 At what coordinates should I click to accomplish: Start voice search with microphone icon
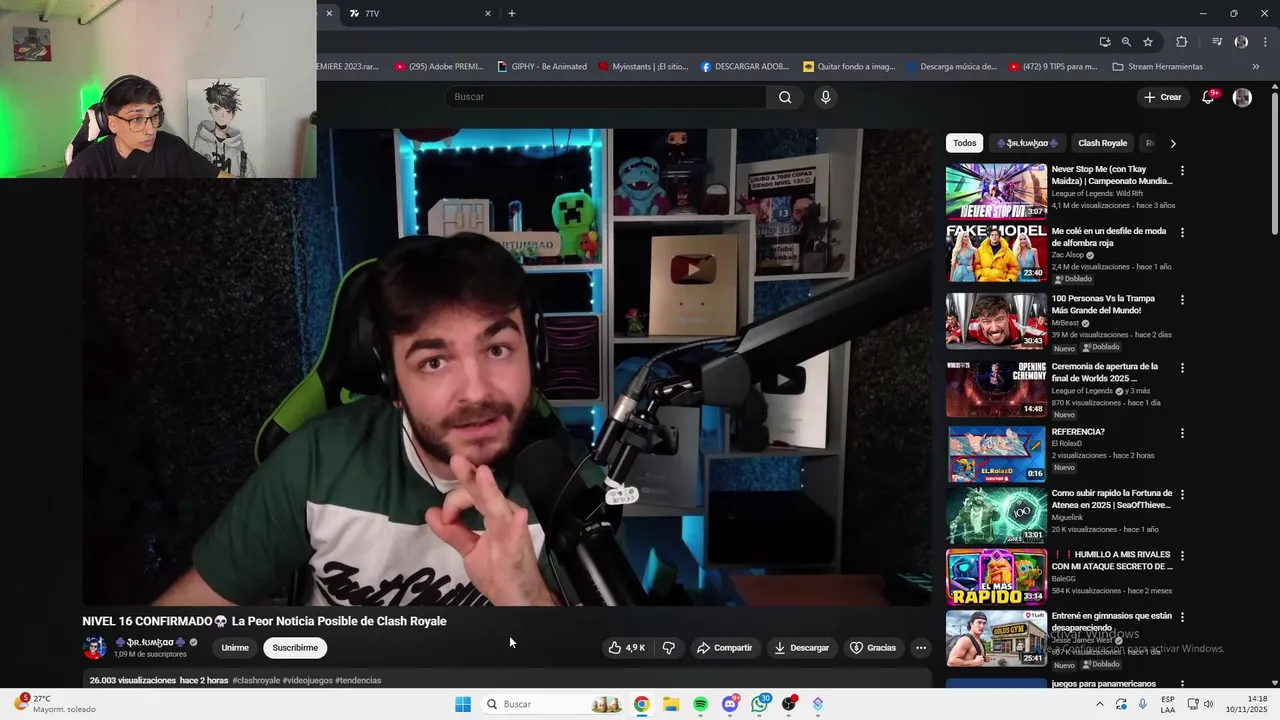coord(825,97)
